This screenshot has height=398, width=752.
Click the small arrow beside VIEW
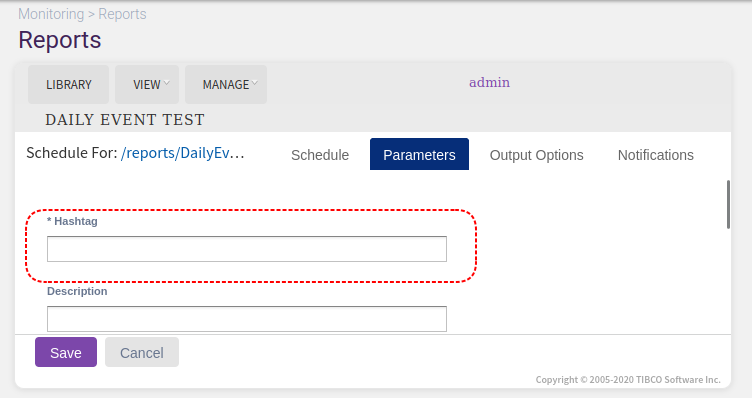pos(166,83)
